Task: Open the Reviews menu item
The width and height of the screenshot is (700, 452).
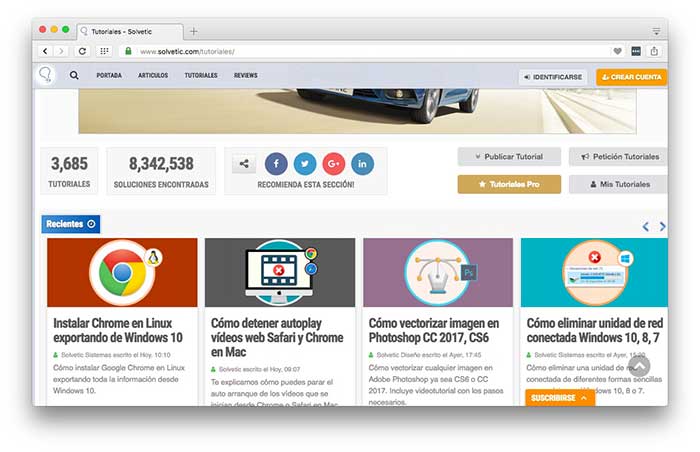Action: 246,75
